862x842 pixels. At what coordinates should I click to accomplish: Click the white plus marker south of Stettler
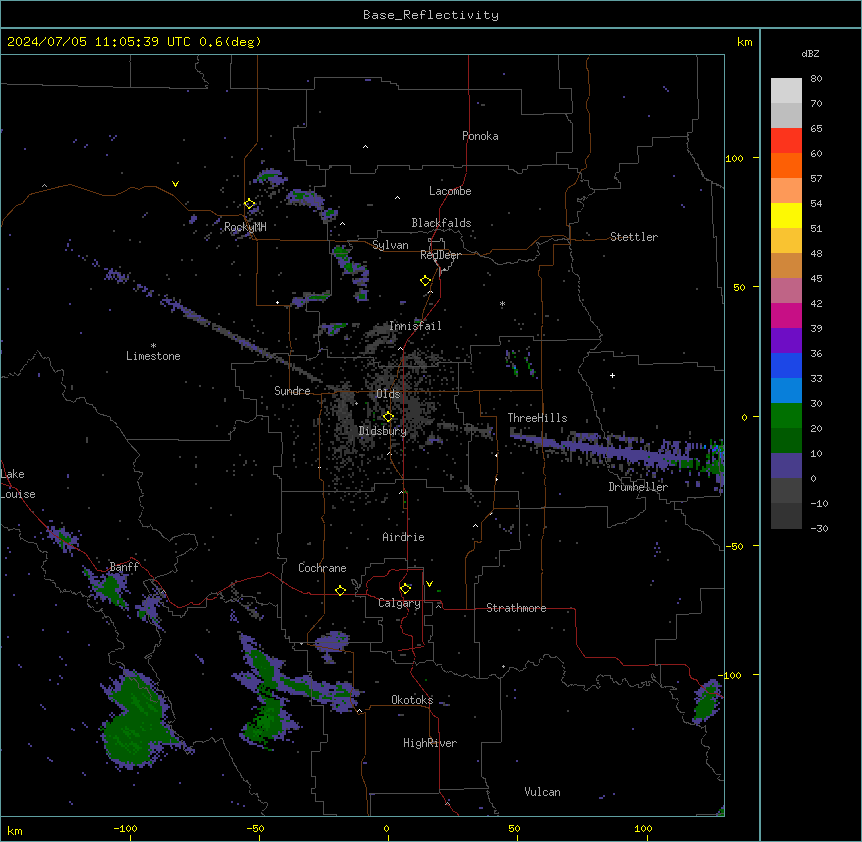[x=612, y=375]
